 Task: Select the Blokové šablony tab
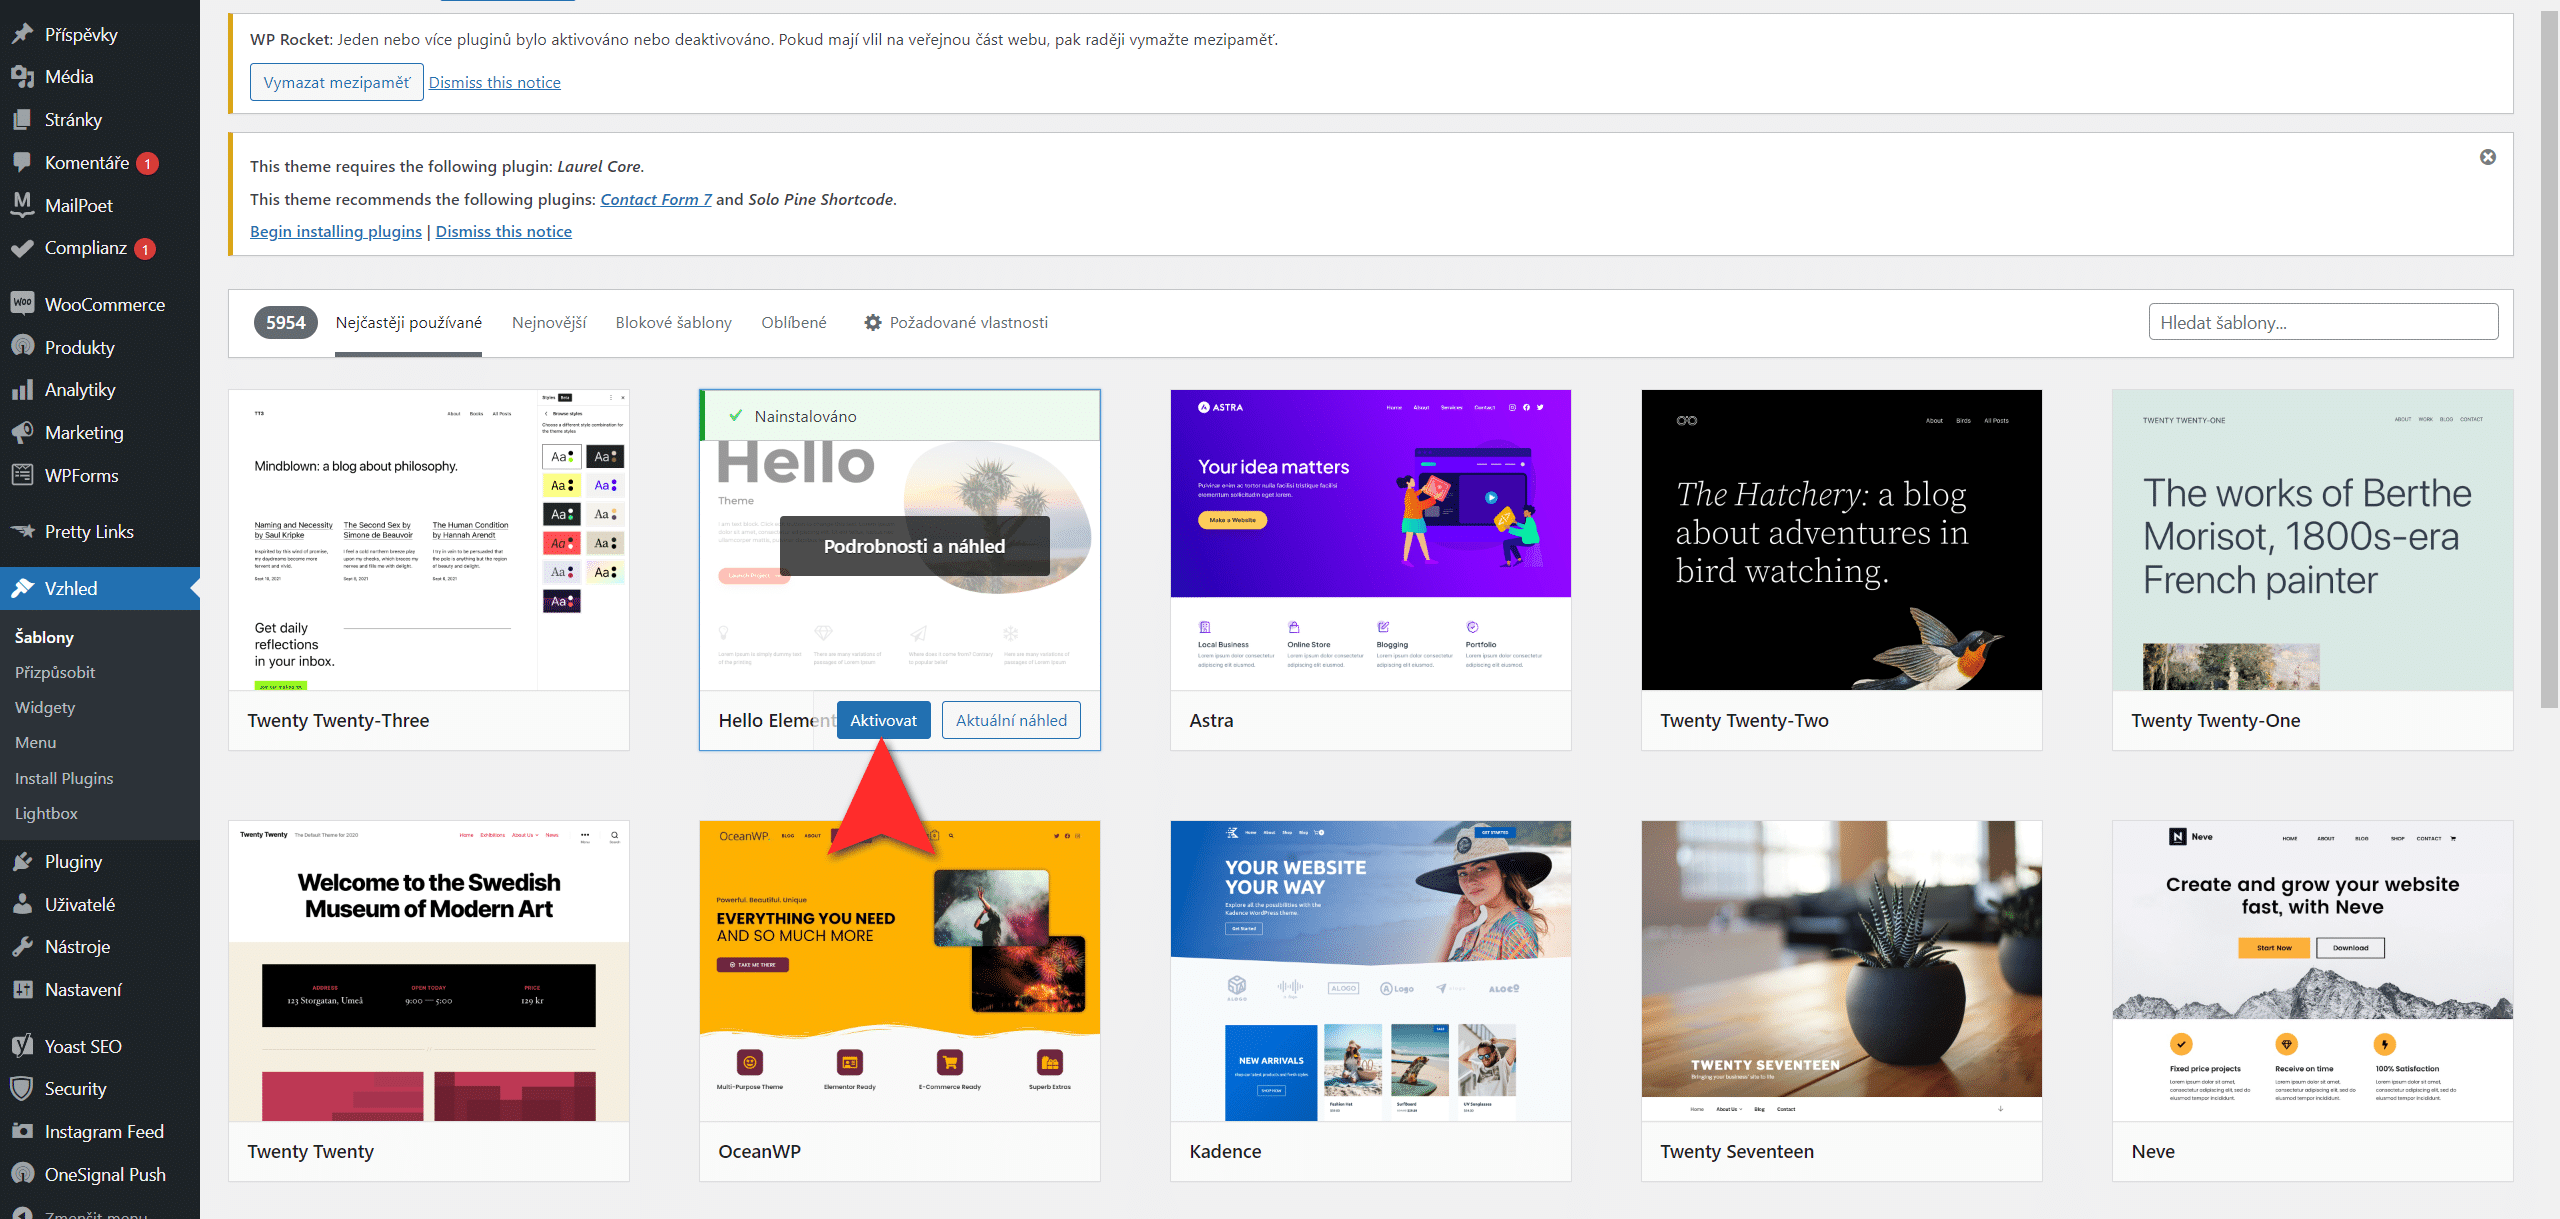[x=673, y=322]
